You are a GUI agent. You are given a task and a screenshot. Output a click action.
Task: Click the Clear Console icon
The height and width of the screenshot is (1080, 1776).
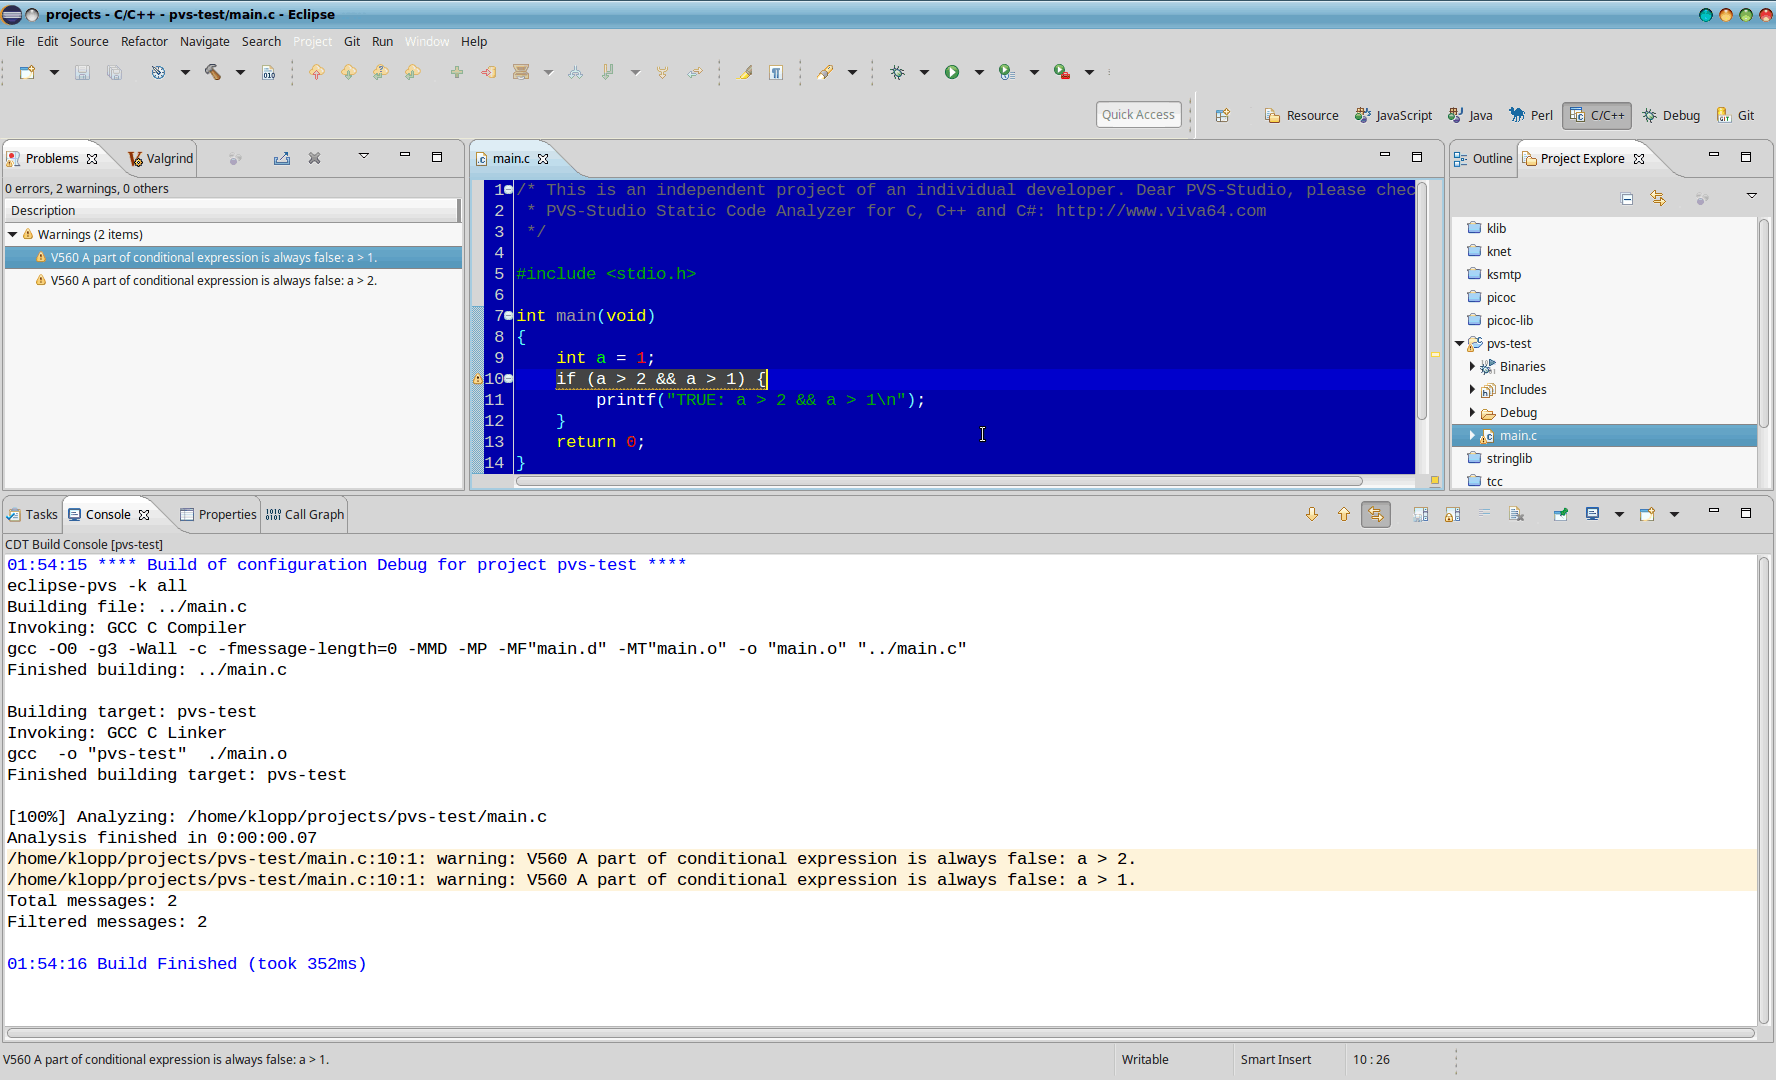click(1516, 514)
